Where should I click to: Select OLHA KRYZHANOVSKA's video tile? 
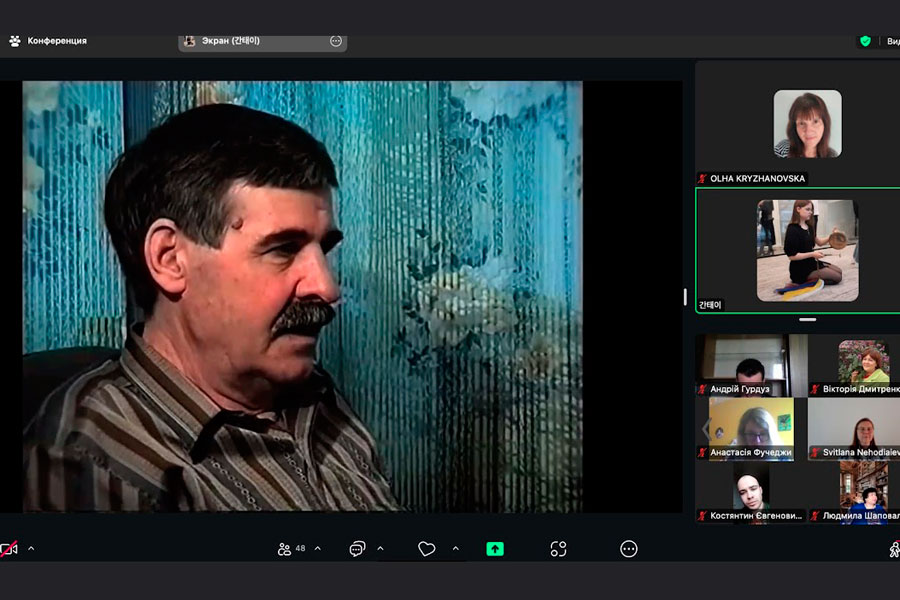pyautogui.click(x=806, y=125)
